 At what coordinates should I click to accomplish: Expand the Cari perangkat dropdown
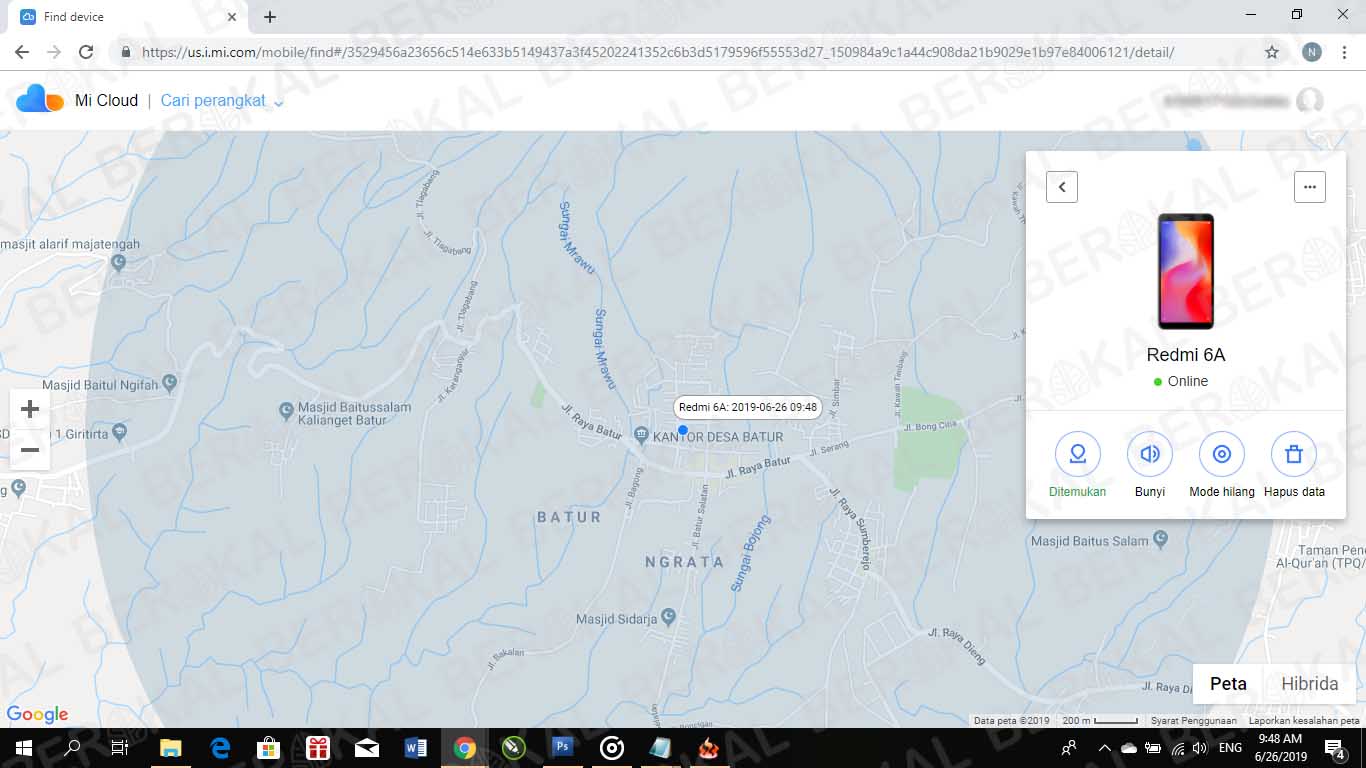(222, 101)
